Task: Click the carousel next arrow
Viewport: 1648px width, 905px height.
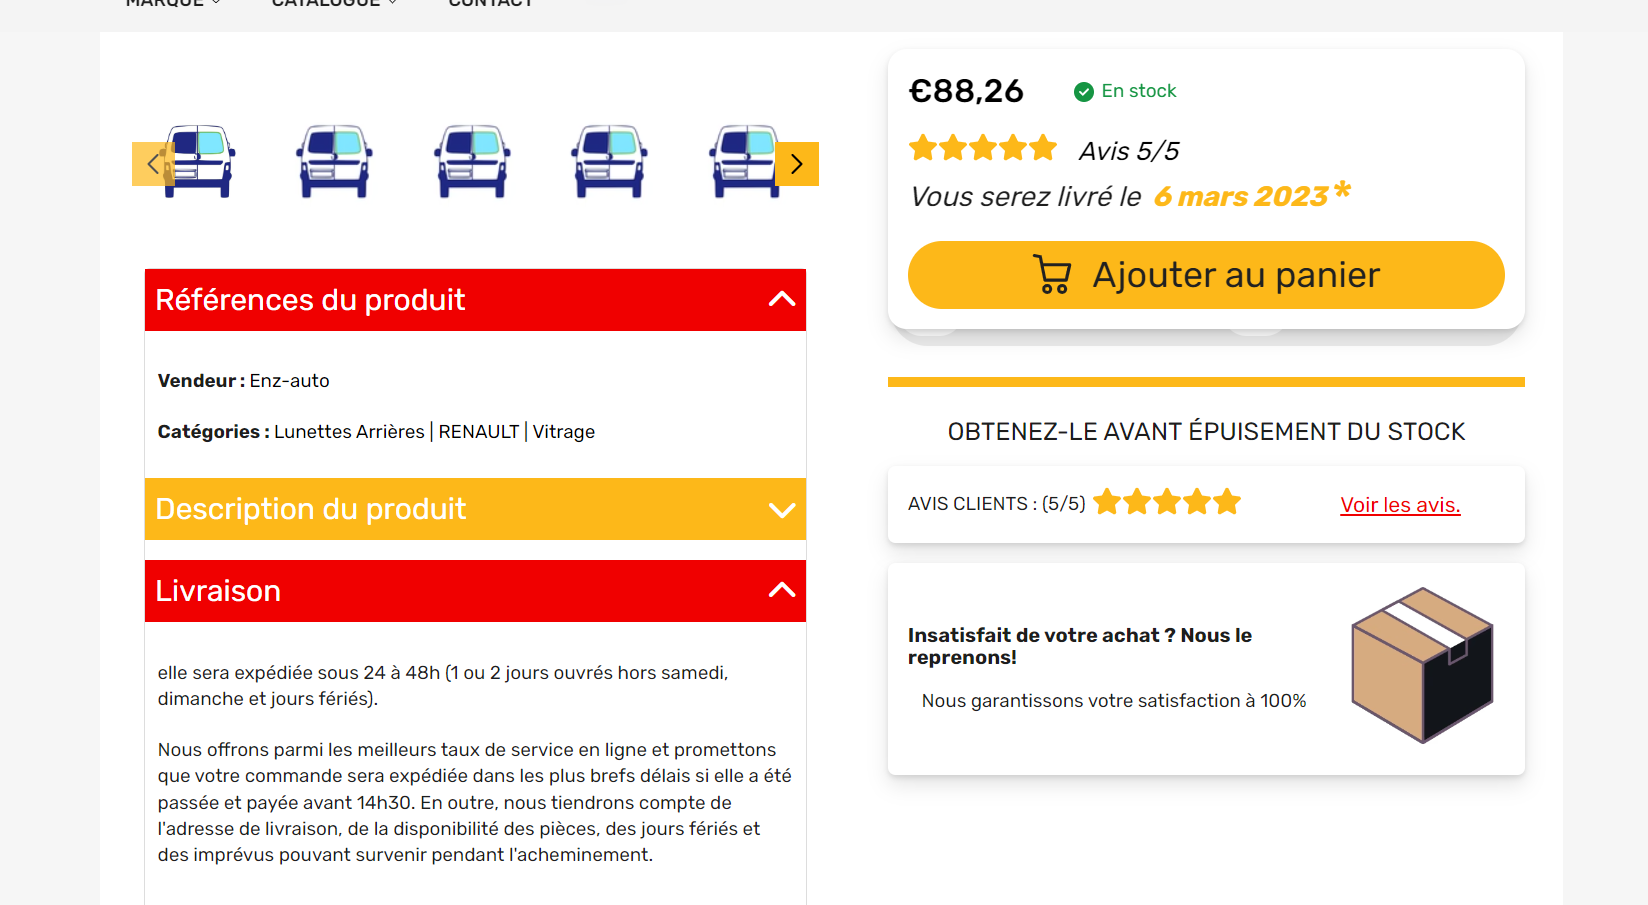Action: coord(797,164)
